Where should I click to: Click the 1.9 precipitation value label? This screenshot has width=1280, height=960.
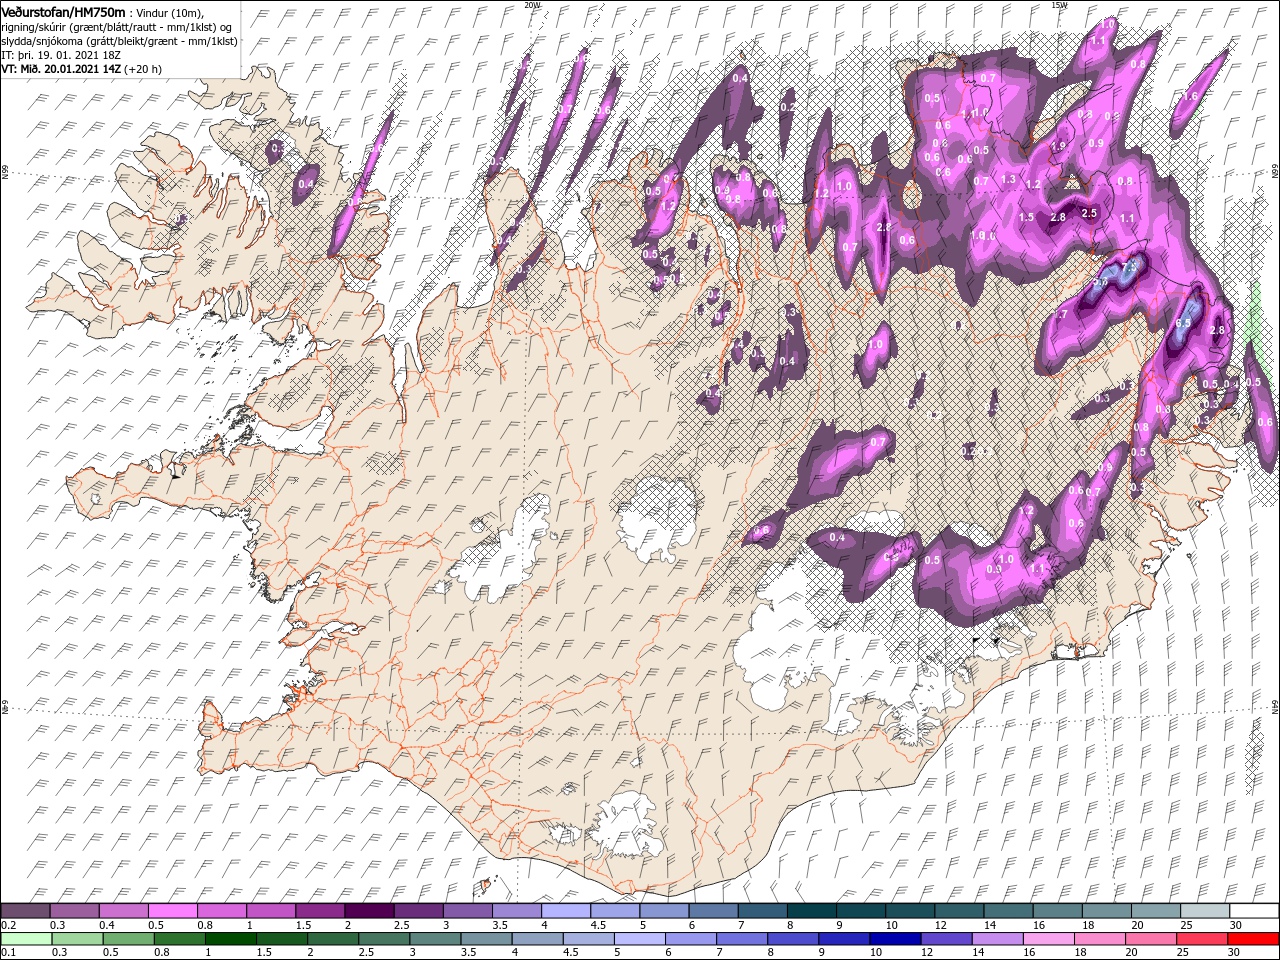click(1059, 146)
